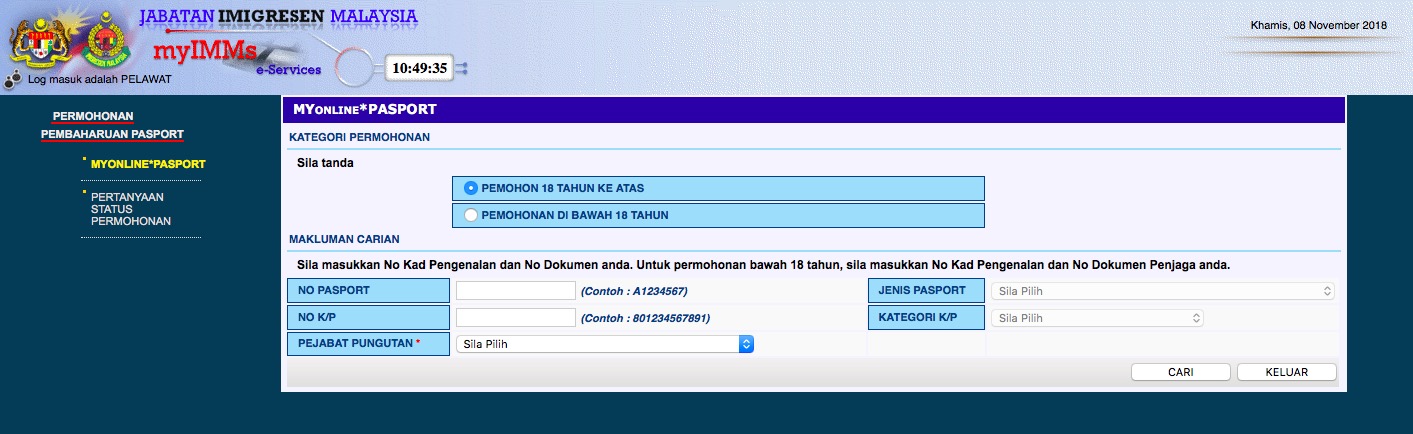Click the Permohonan heading link
Image resolution: width=1413 pixels, height=434 pixels.
click(x=93, y=116)
